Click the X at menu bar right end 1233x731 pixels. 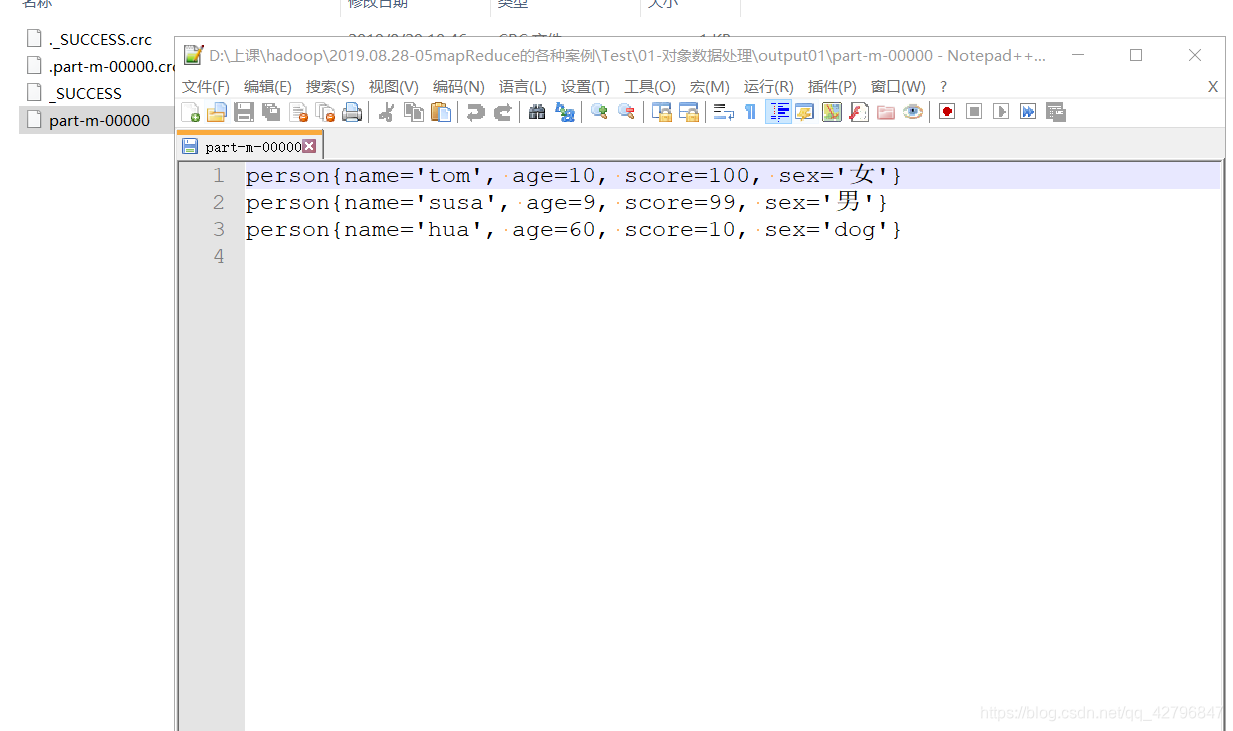[1212, 87]
